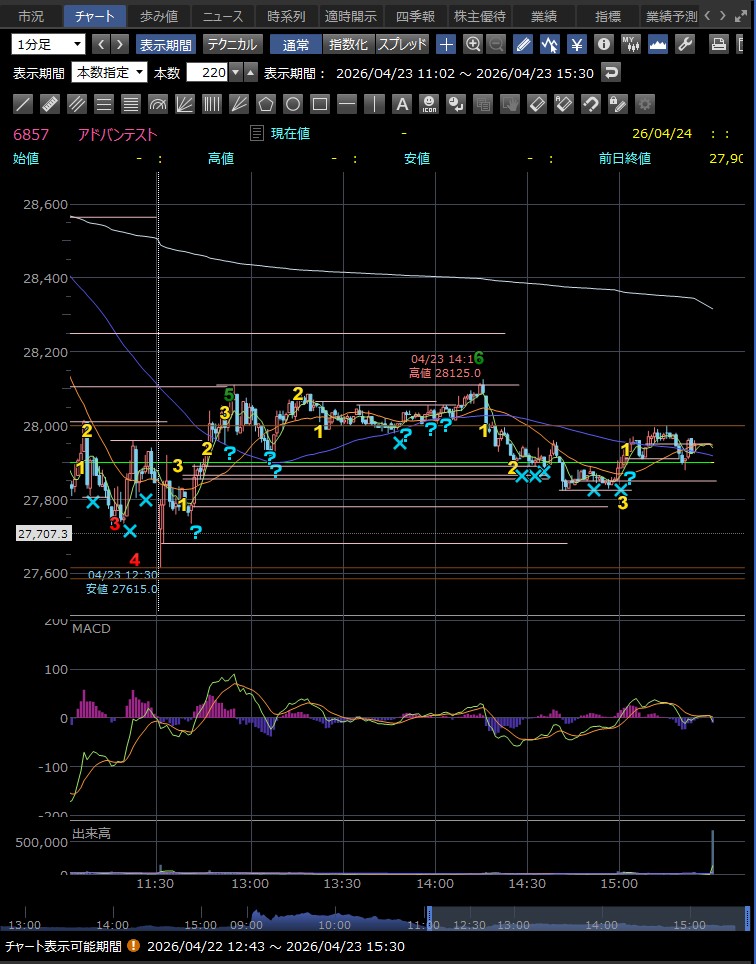This screenshot has width=756, height=964.
Task: Select the trend line drawing tool
Action: click(x=24, y=104)
